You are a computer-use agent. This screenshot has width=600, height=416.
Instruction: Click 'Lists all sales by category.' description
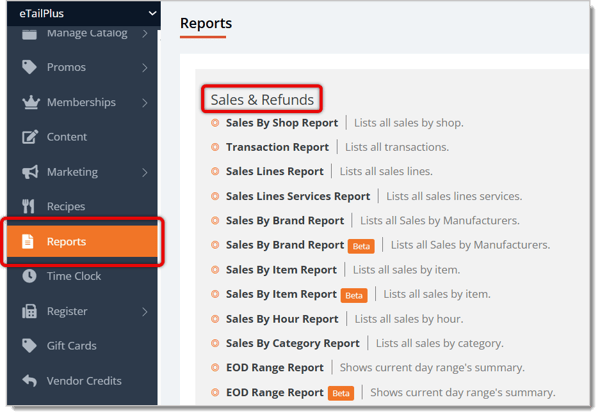click(x=439, y=343)
